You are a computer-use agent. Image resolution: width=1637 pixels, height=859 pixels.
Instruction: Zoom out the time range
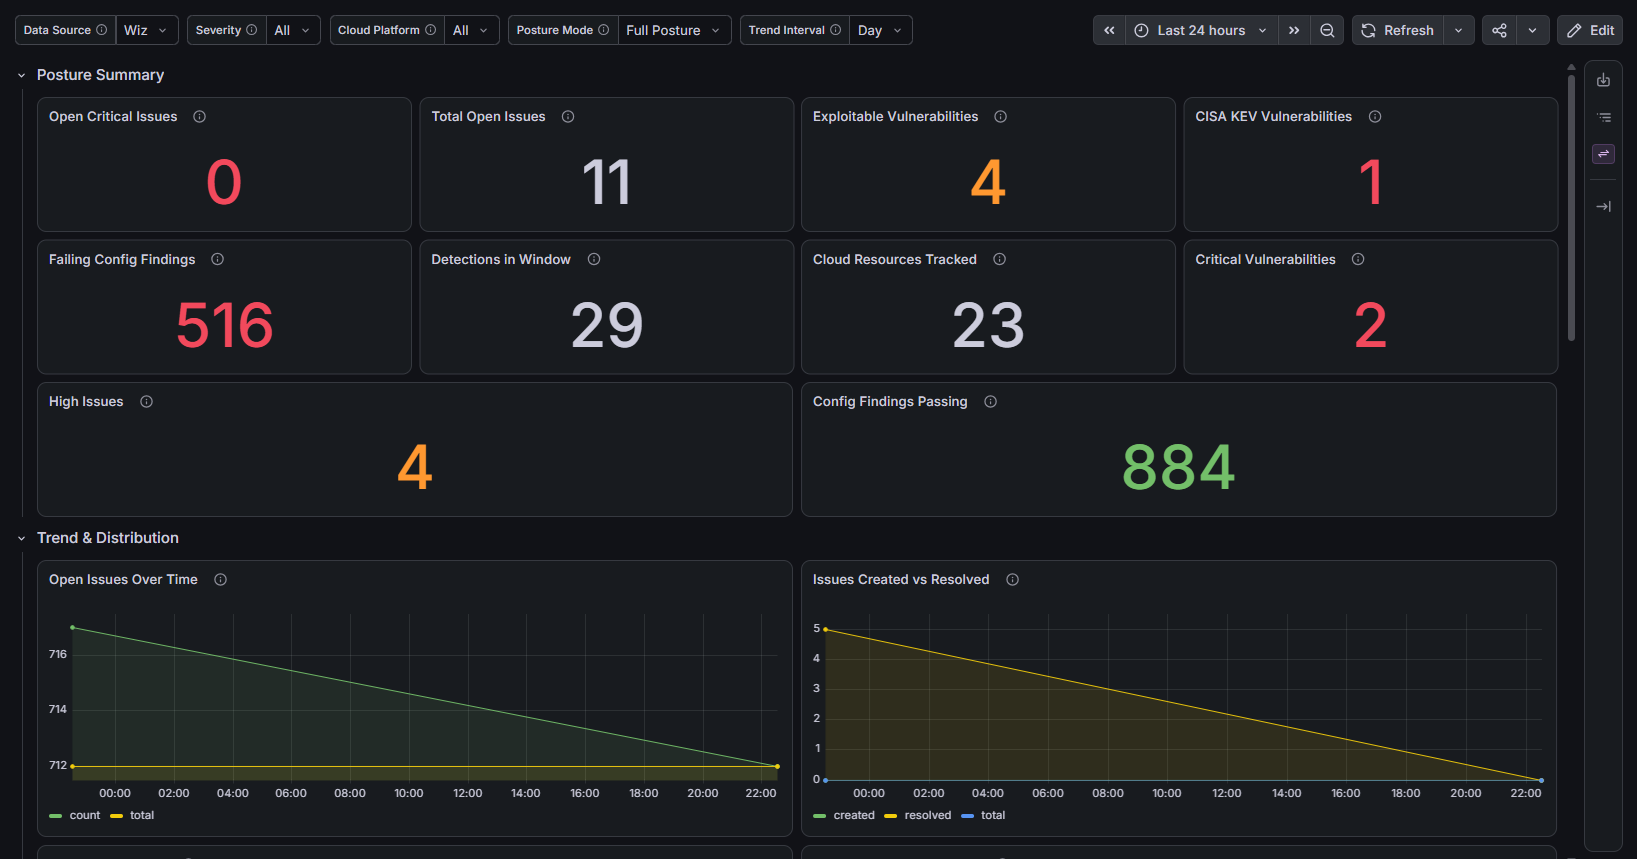coord(1327,30)
